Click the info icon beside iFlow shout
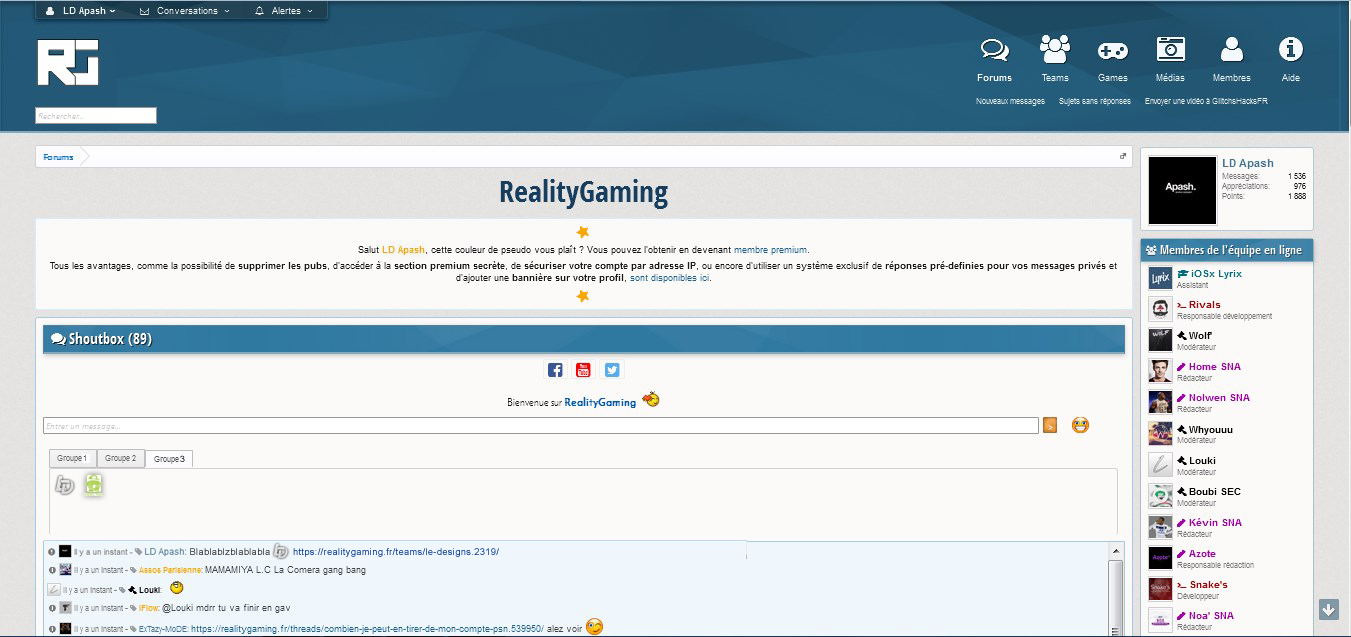The width and height of the screenshot is (1351, 637). (51, 608)
